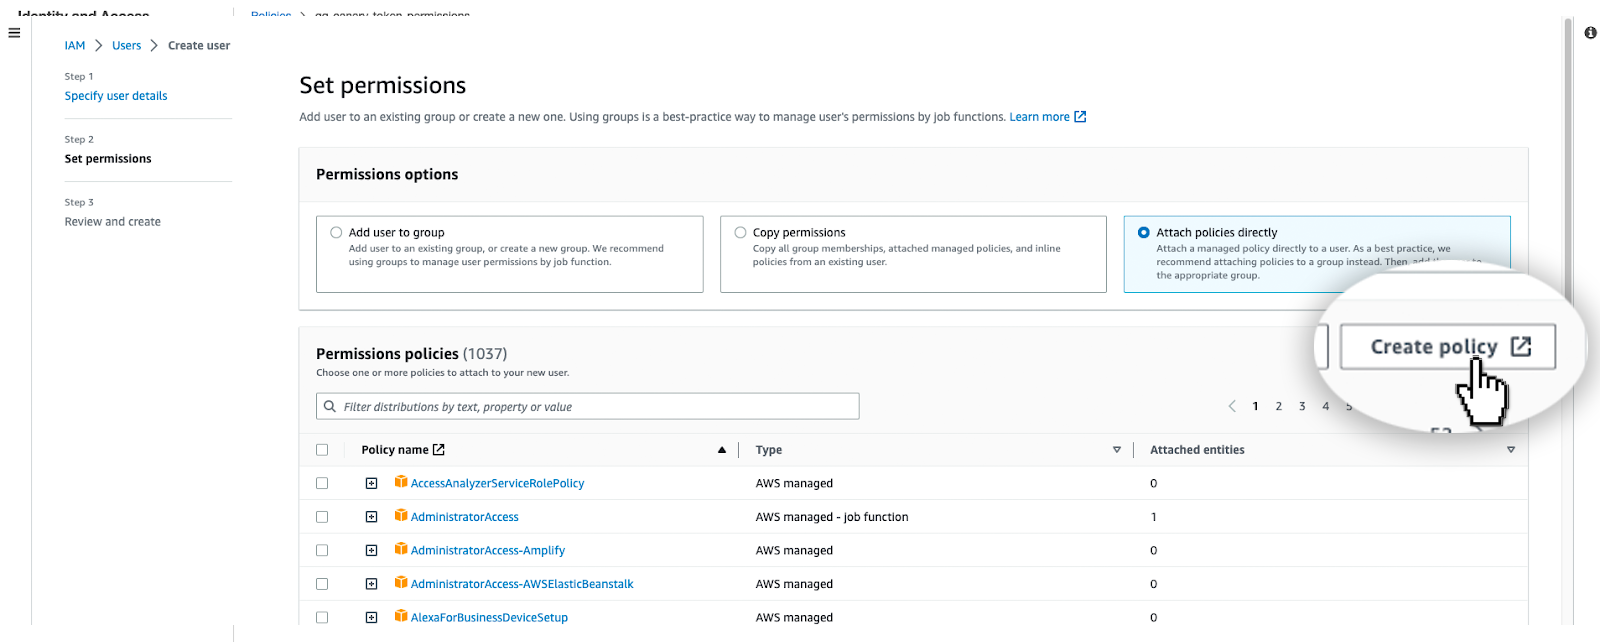Screen dimensions: 1600x642
Task: Open the Type column sort arrow
Action: click(1117, 450)
